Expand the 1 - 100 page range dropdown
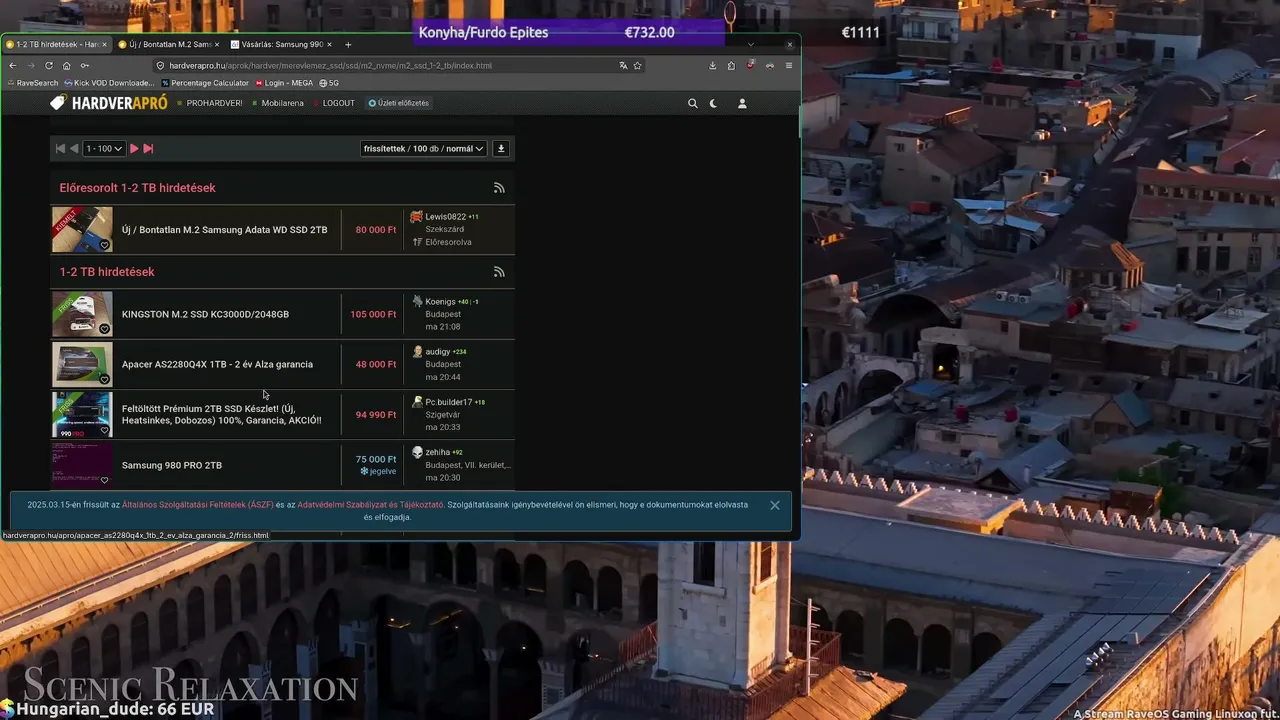Screen dimensions: 1280x720 click(x=104, y=148)
